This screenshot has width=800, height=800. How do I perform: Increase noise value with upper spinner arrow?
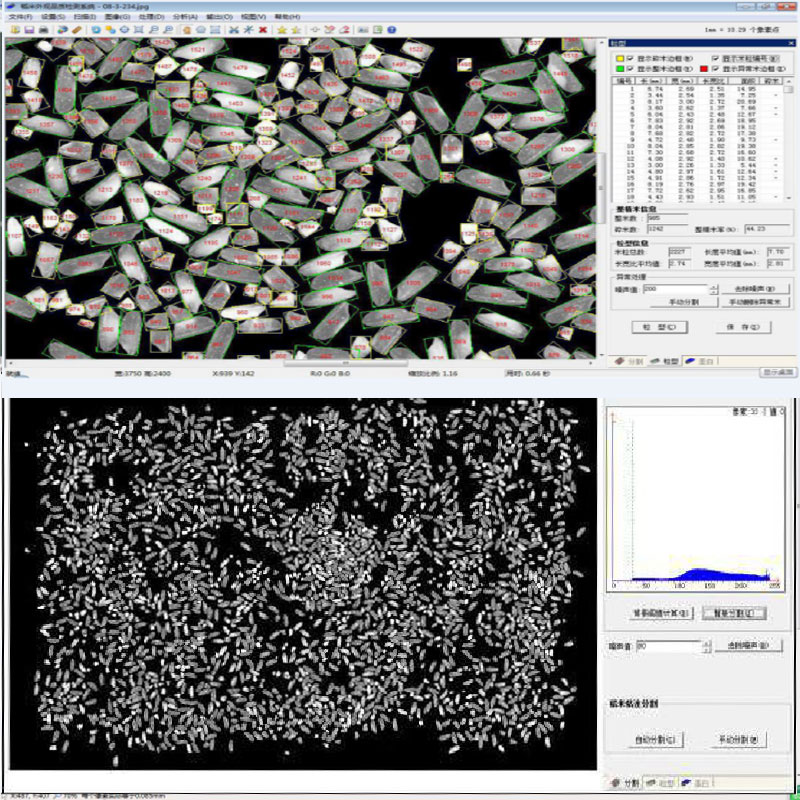click(x=713, y=285)
